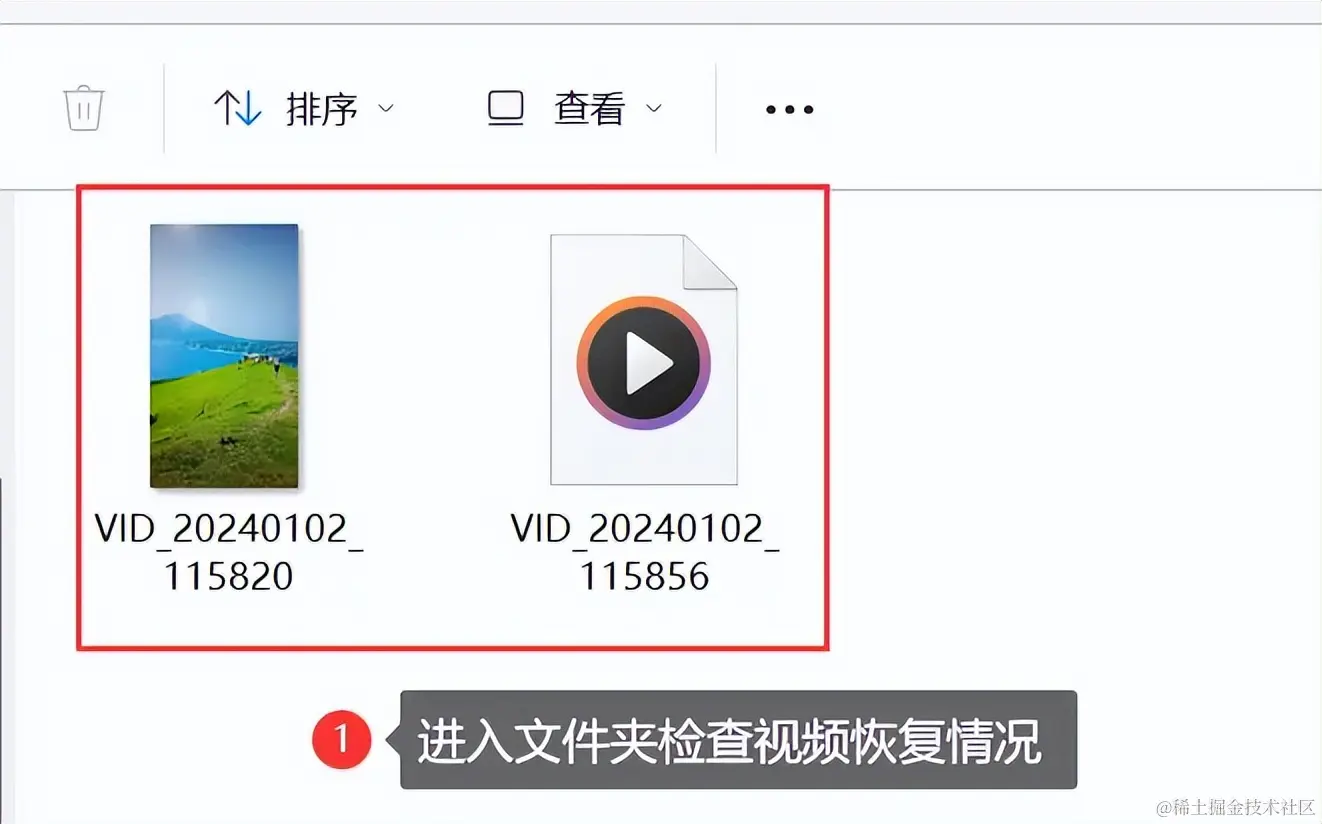Click the folded page corner of the 115856 file icon
The image size is (1322, 824).
(710, 261)
